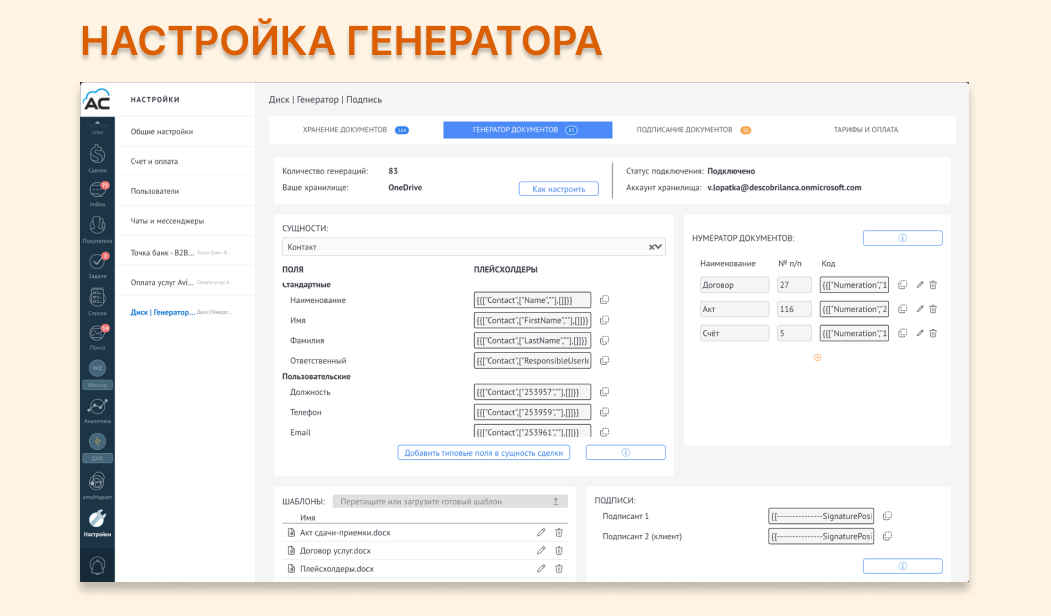Image resolution: width=1051 pixels, height=616 pixels.
Task: Click the Email placeholder code field
Action: [532, 431]
